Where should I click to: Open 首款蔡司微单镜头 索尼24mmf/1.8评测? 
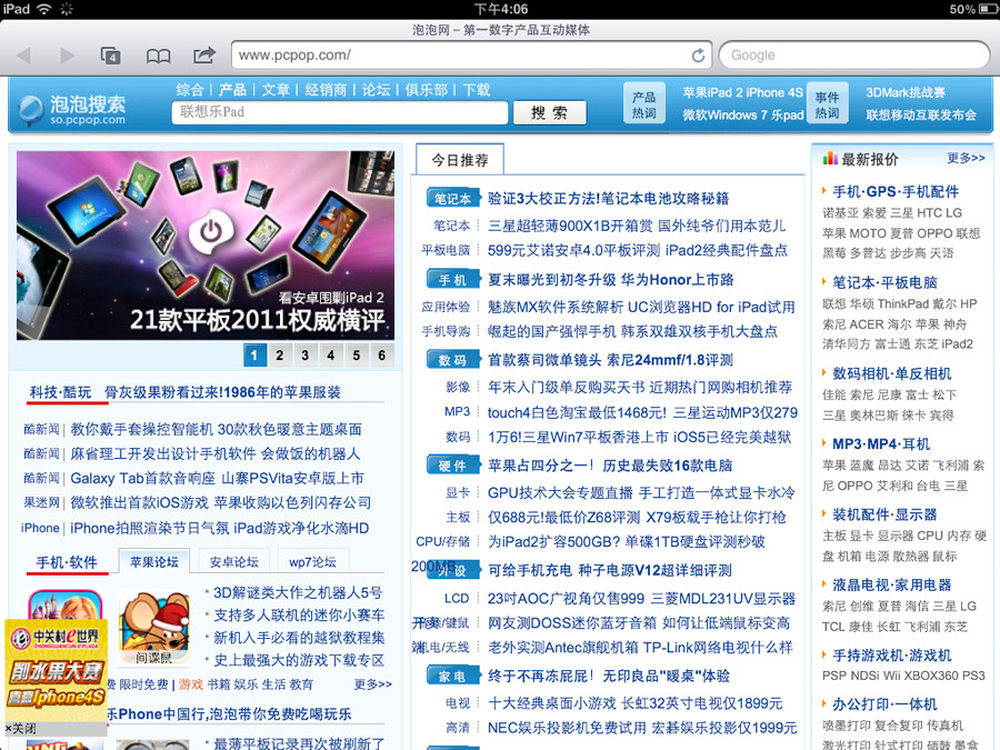click(x=610, y=360)
